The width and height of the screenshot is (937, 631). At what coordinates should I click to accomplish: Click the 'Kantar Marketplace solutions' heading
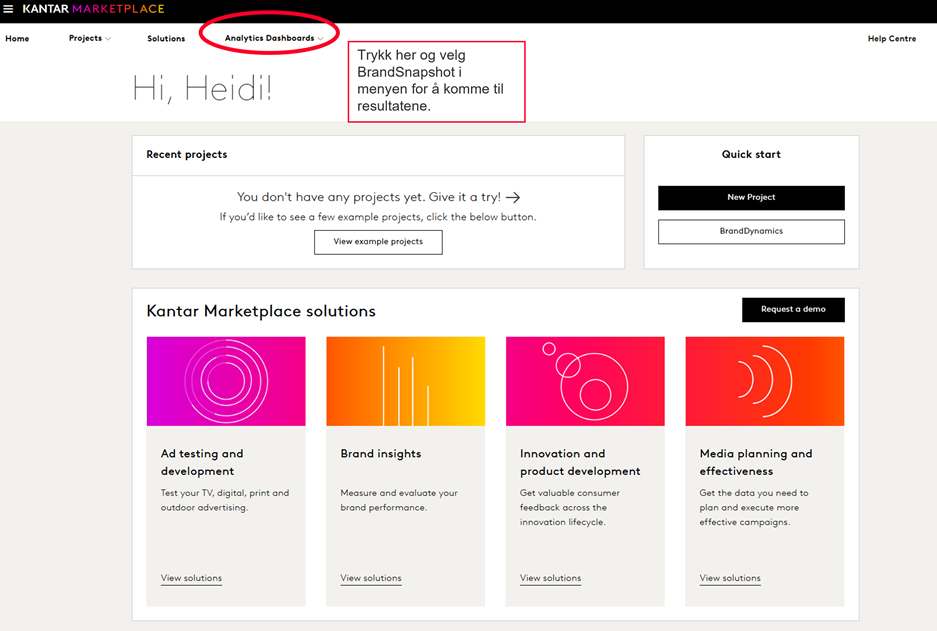click(261, 311)
